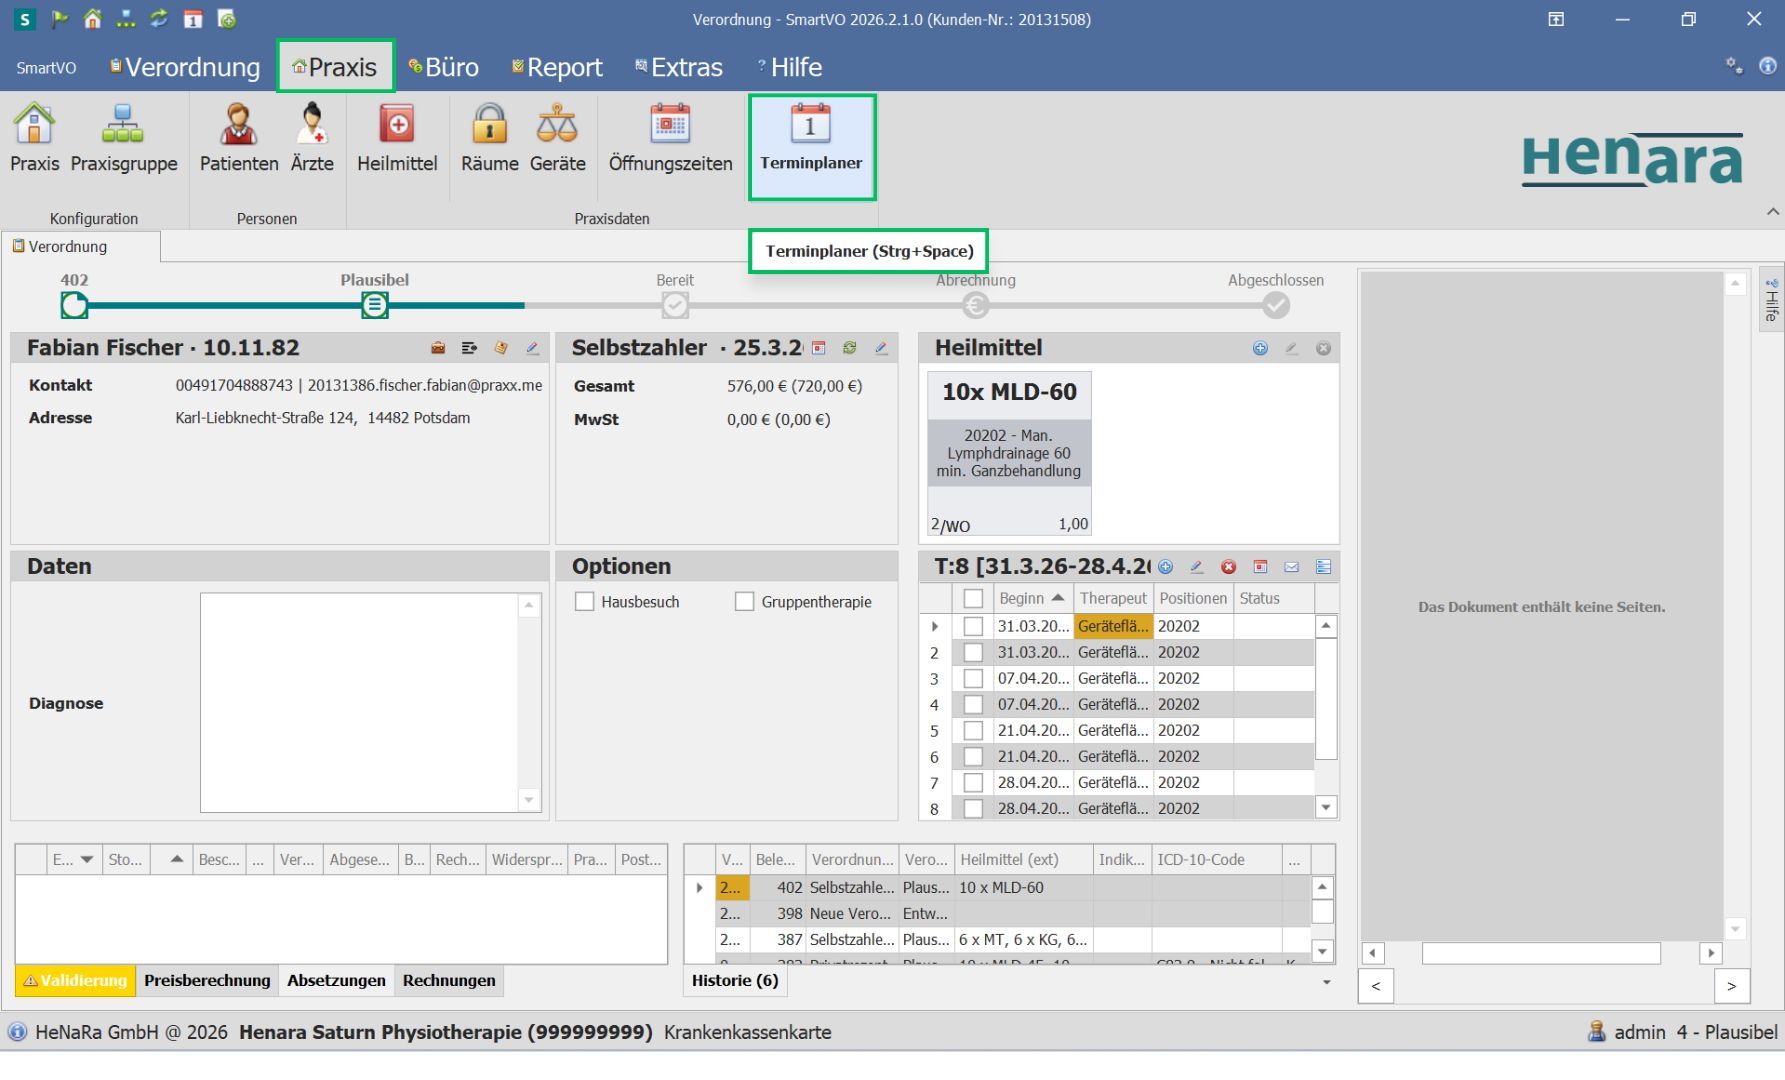Click the Abrechnung status step marker
This screenshot has height=1080, width=1785.
click(976, 305)
